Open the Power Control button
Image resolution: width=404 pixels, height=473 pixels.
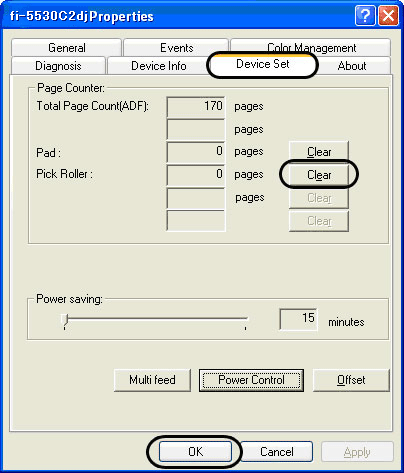[x=251, y=380]
